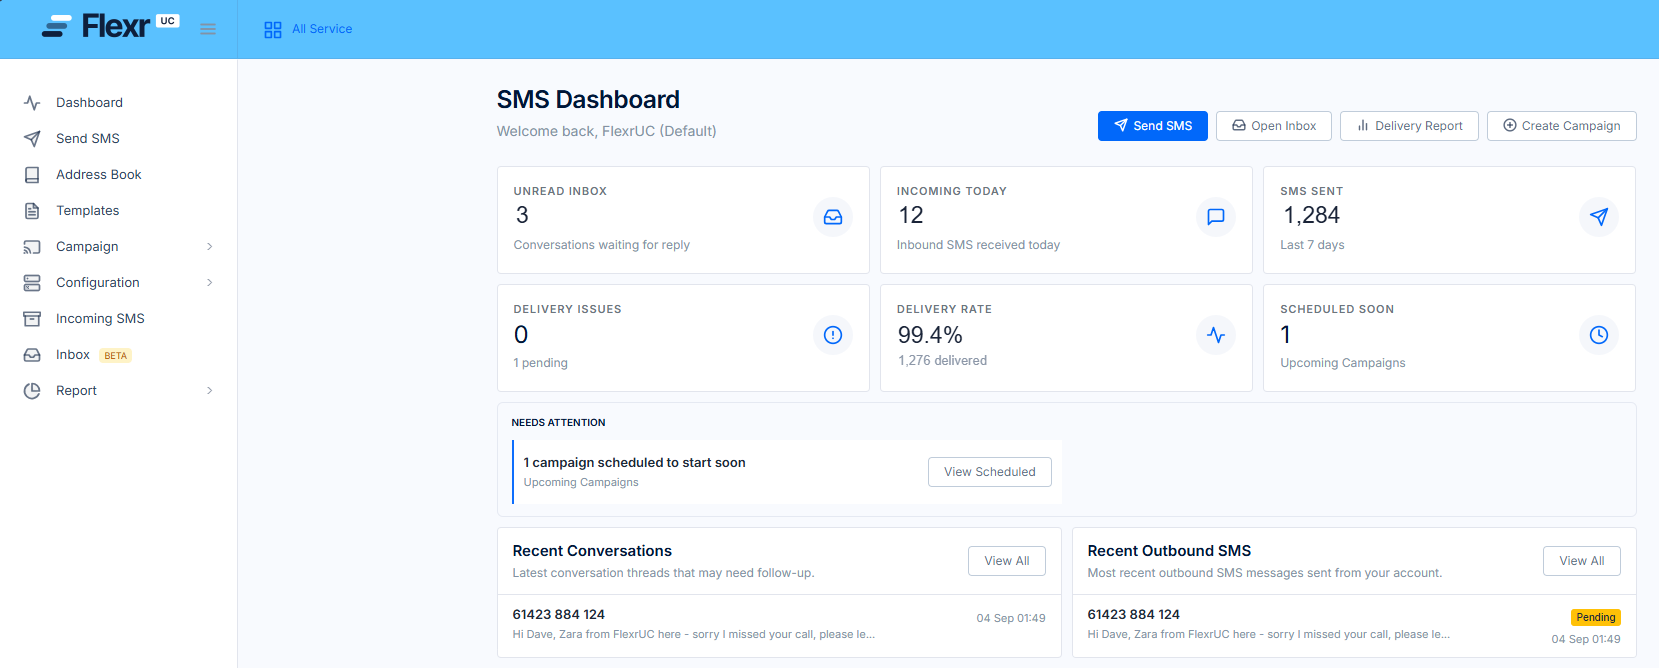Select Report in the sidebar
Viewport: 1659px width, 668px height.
76,391
